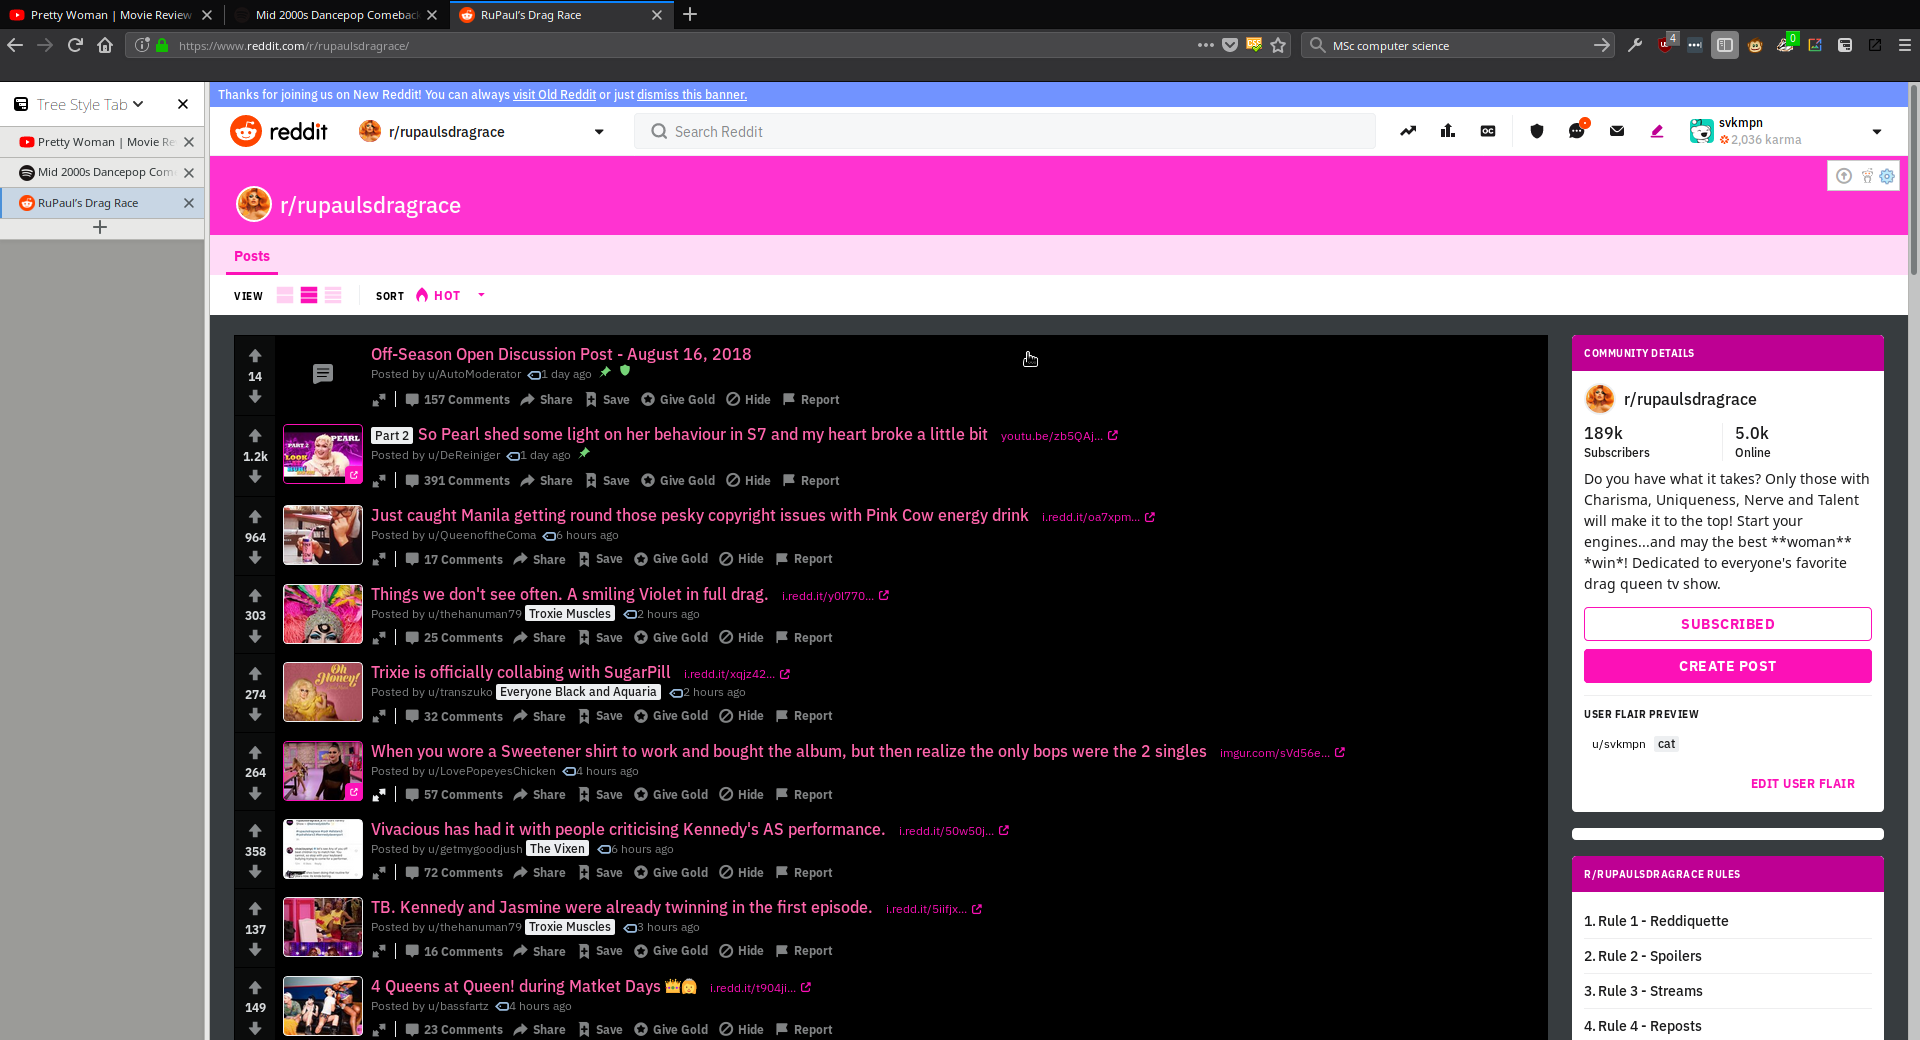Open the chat bubble icon
Viewport: 1920px width, 1040px height.
pyautogui.click(x=1577, y=131)
